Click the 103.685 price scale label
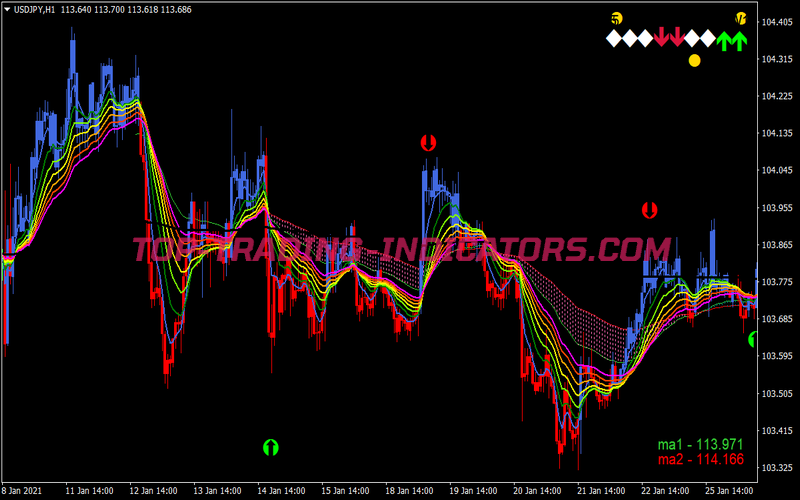 [x=777, y=319]
